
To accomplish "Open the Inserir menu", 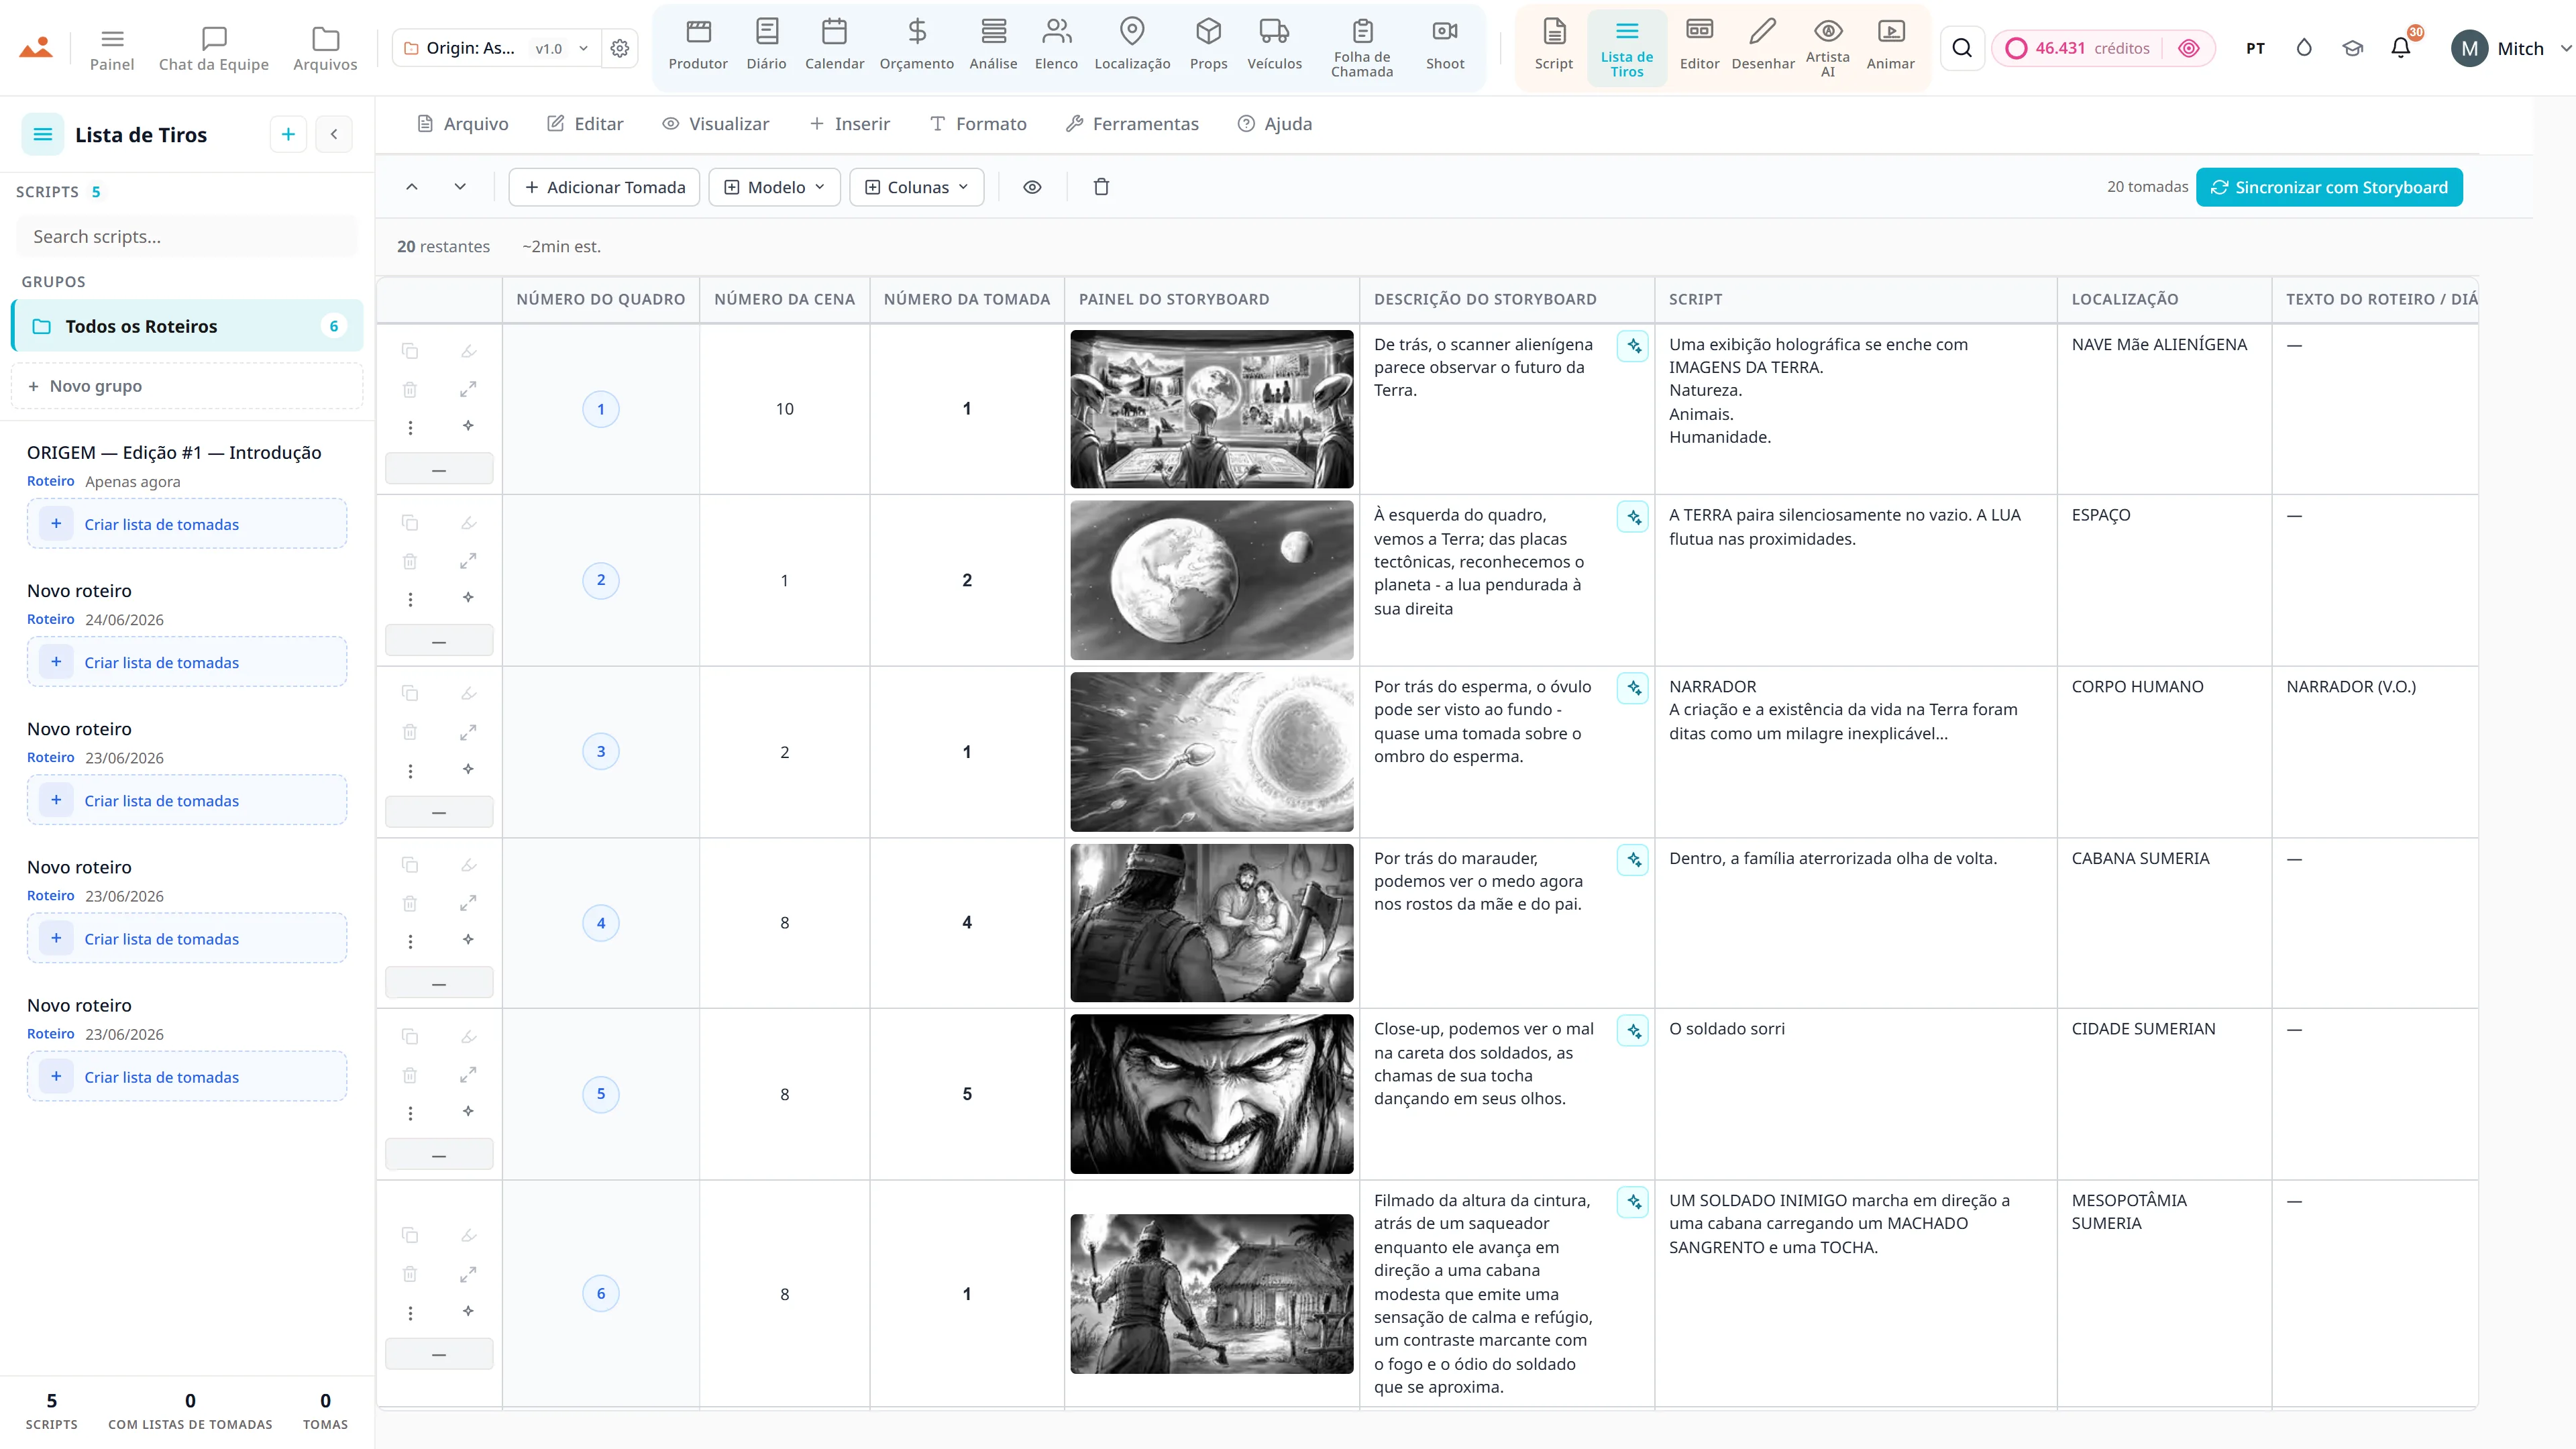I will [849, 124].
